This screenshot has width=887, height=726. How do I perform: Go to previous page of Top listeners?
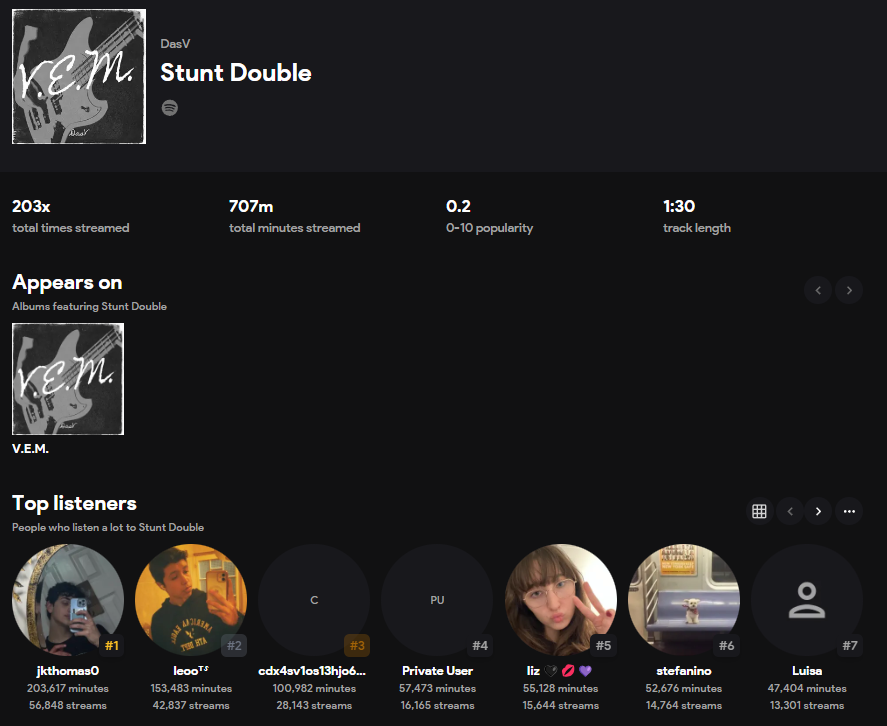coord(790,511)
